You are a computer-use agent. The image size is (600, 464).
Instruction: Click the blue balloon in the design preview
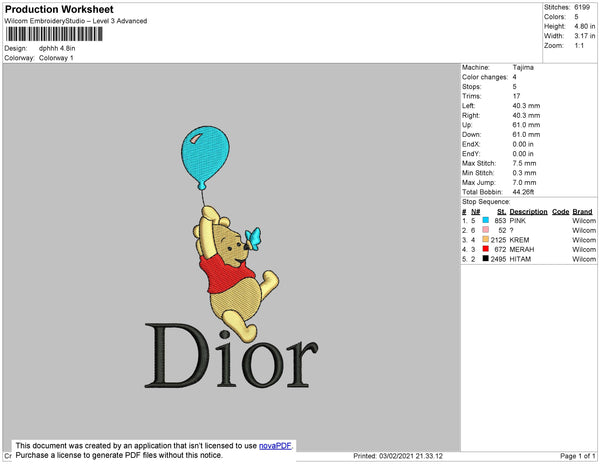coord(205,157)
